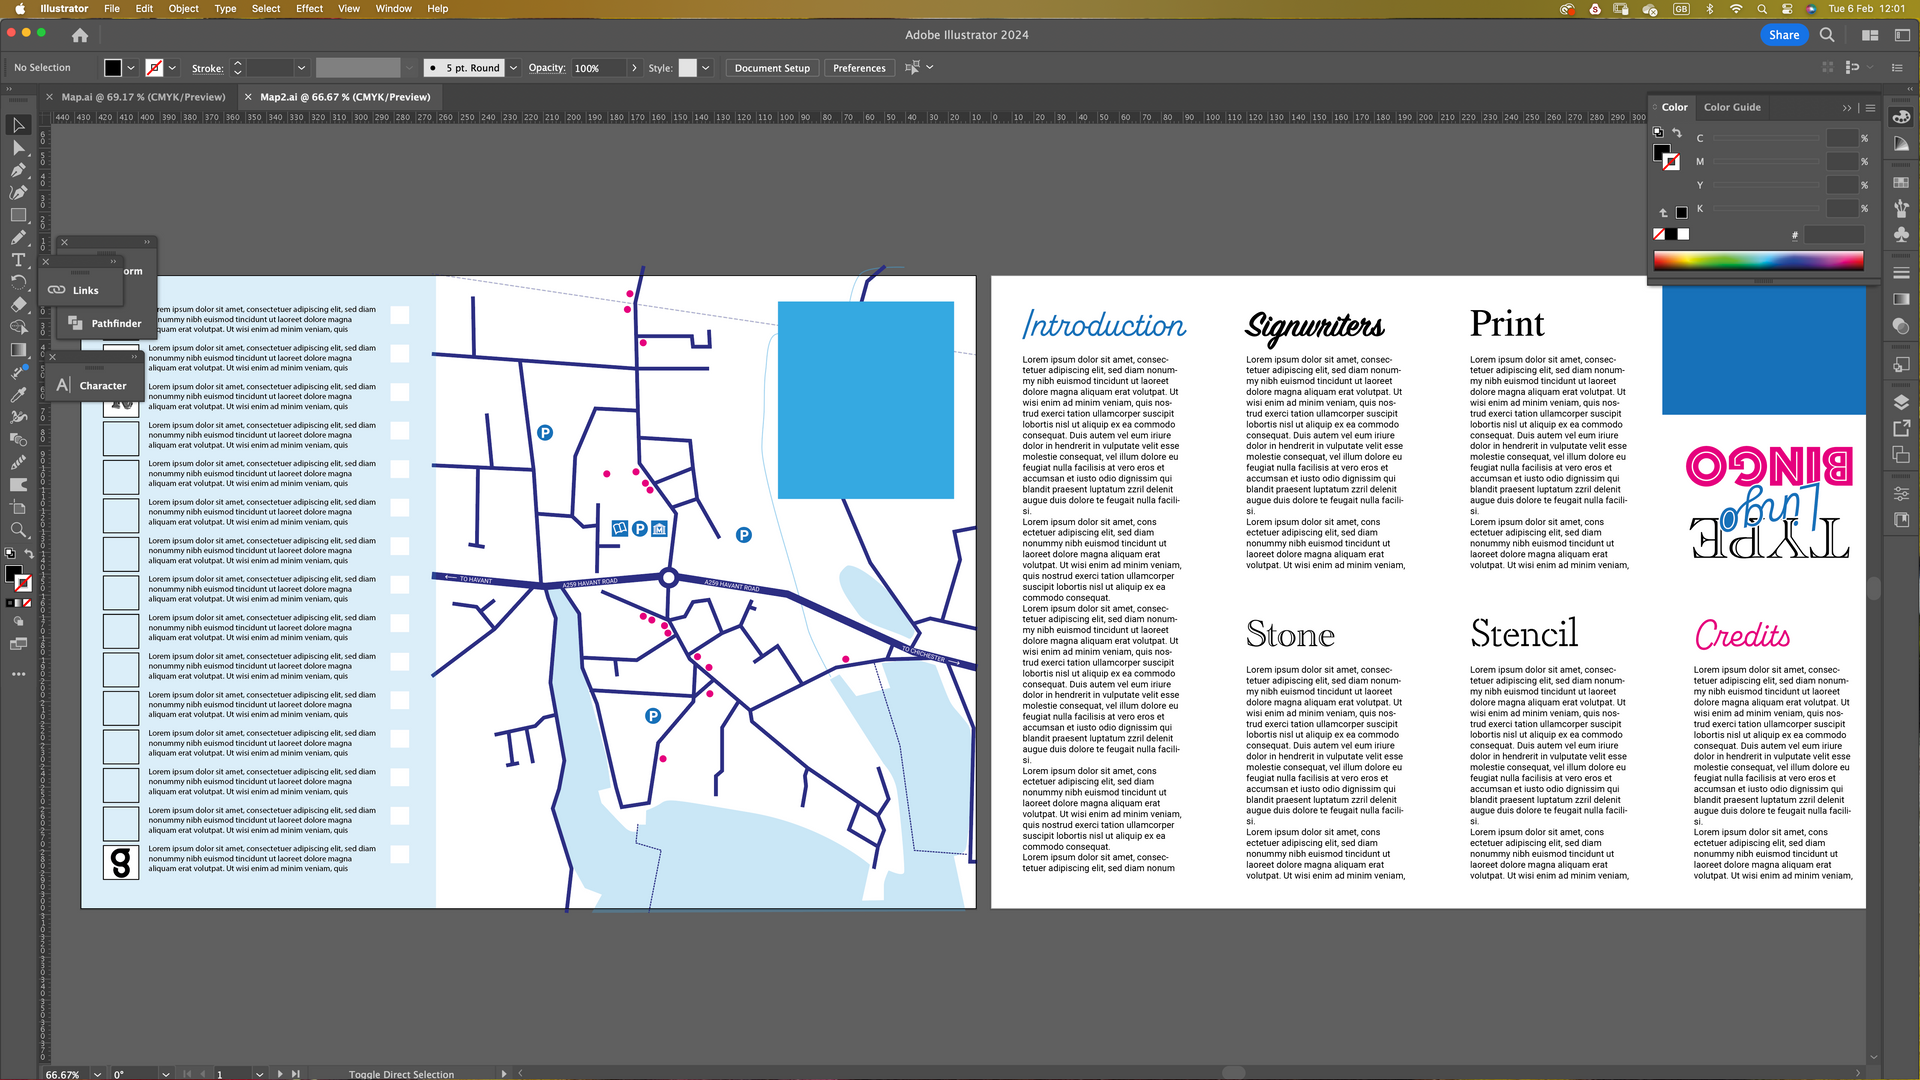Set None color swatch in Color panel

(1659, 234)
